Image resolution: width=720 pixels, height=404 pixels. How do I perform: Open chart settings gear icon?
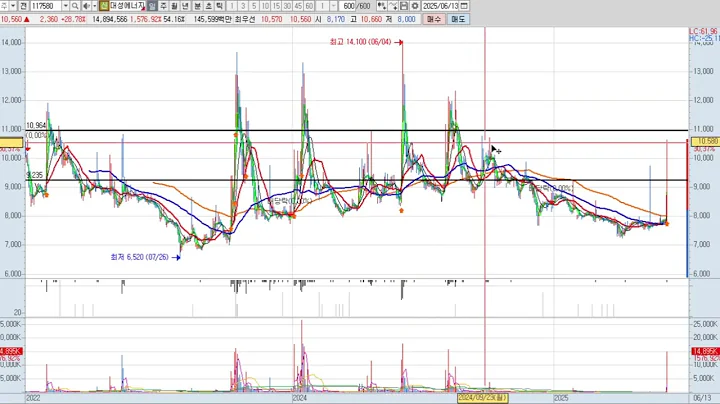(415, 6)
